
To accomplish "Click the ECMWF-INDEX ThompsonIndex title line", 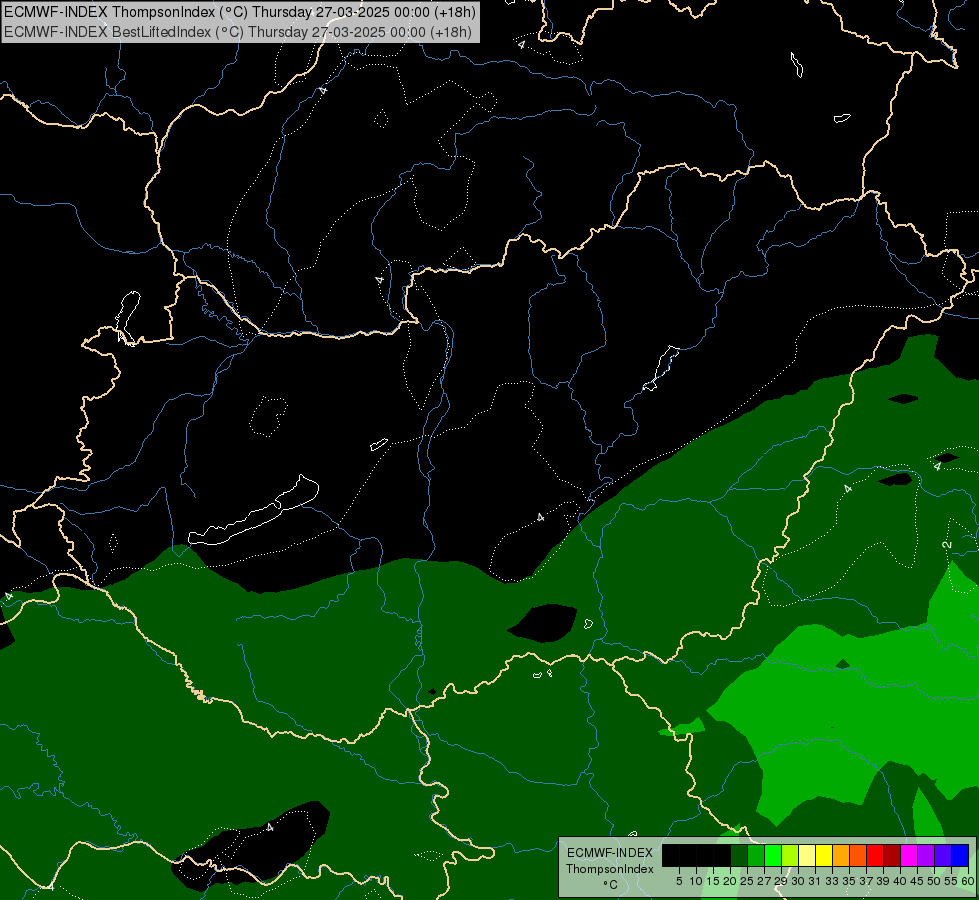I will click(240, 11).
